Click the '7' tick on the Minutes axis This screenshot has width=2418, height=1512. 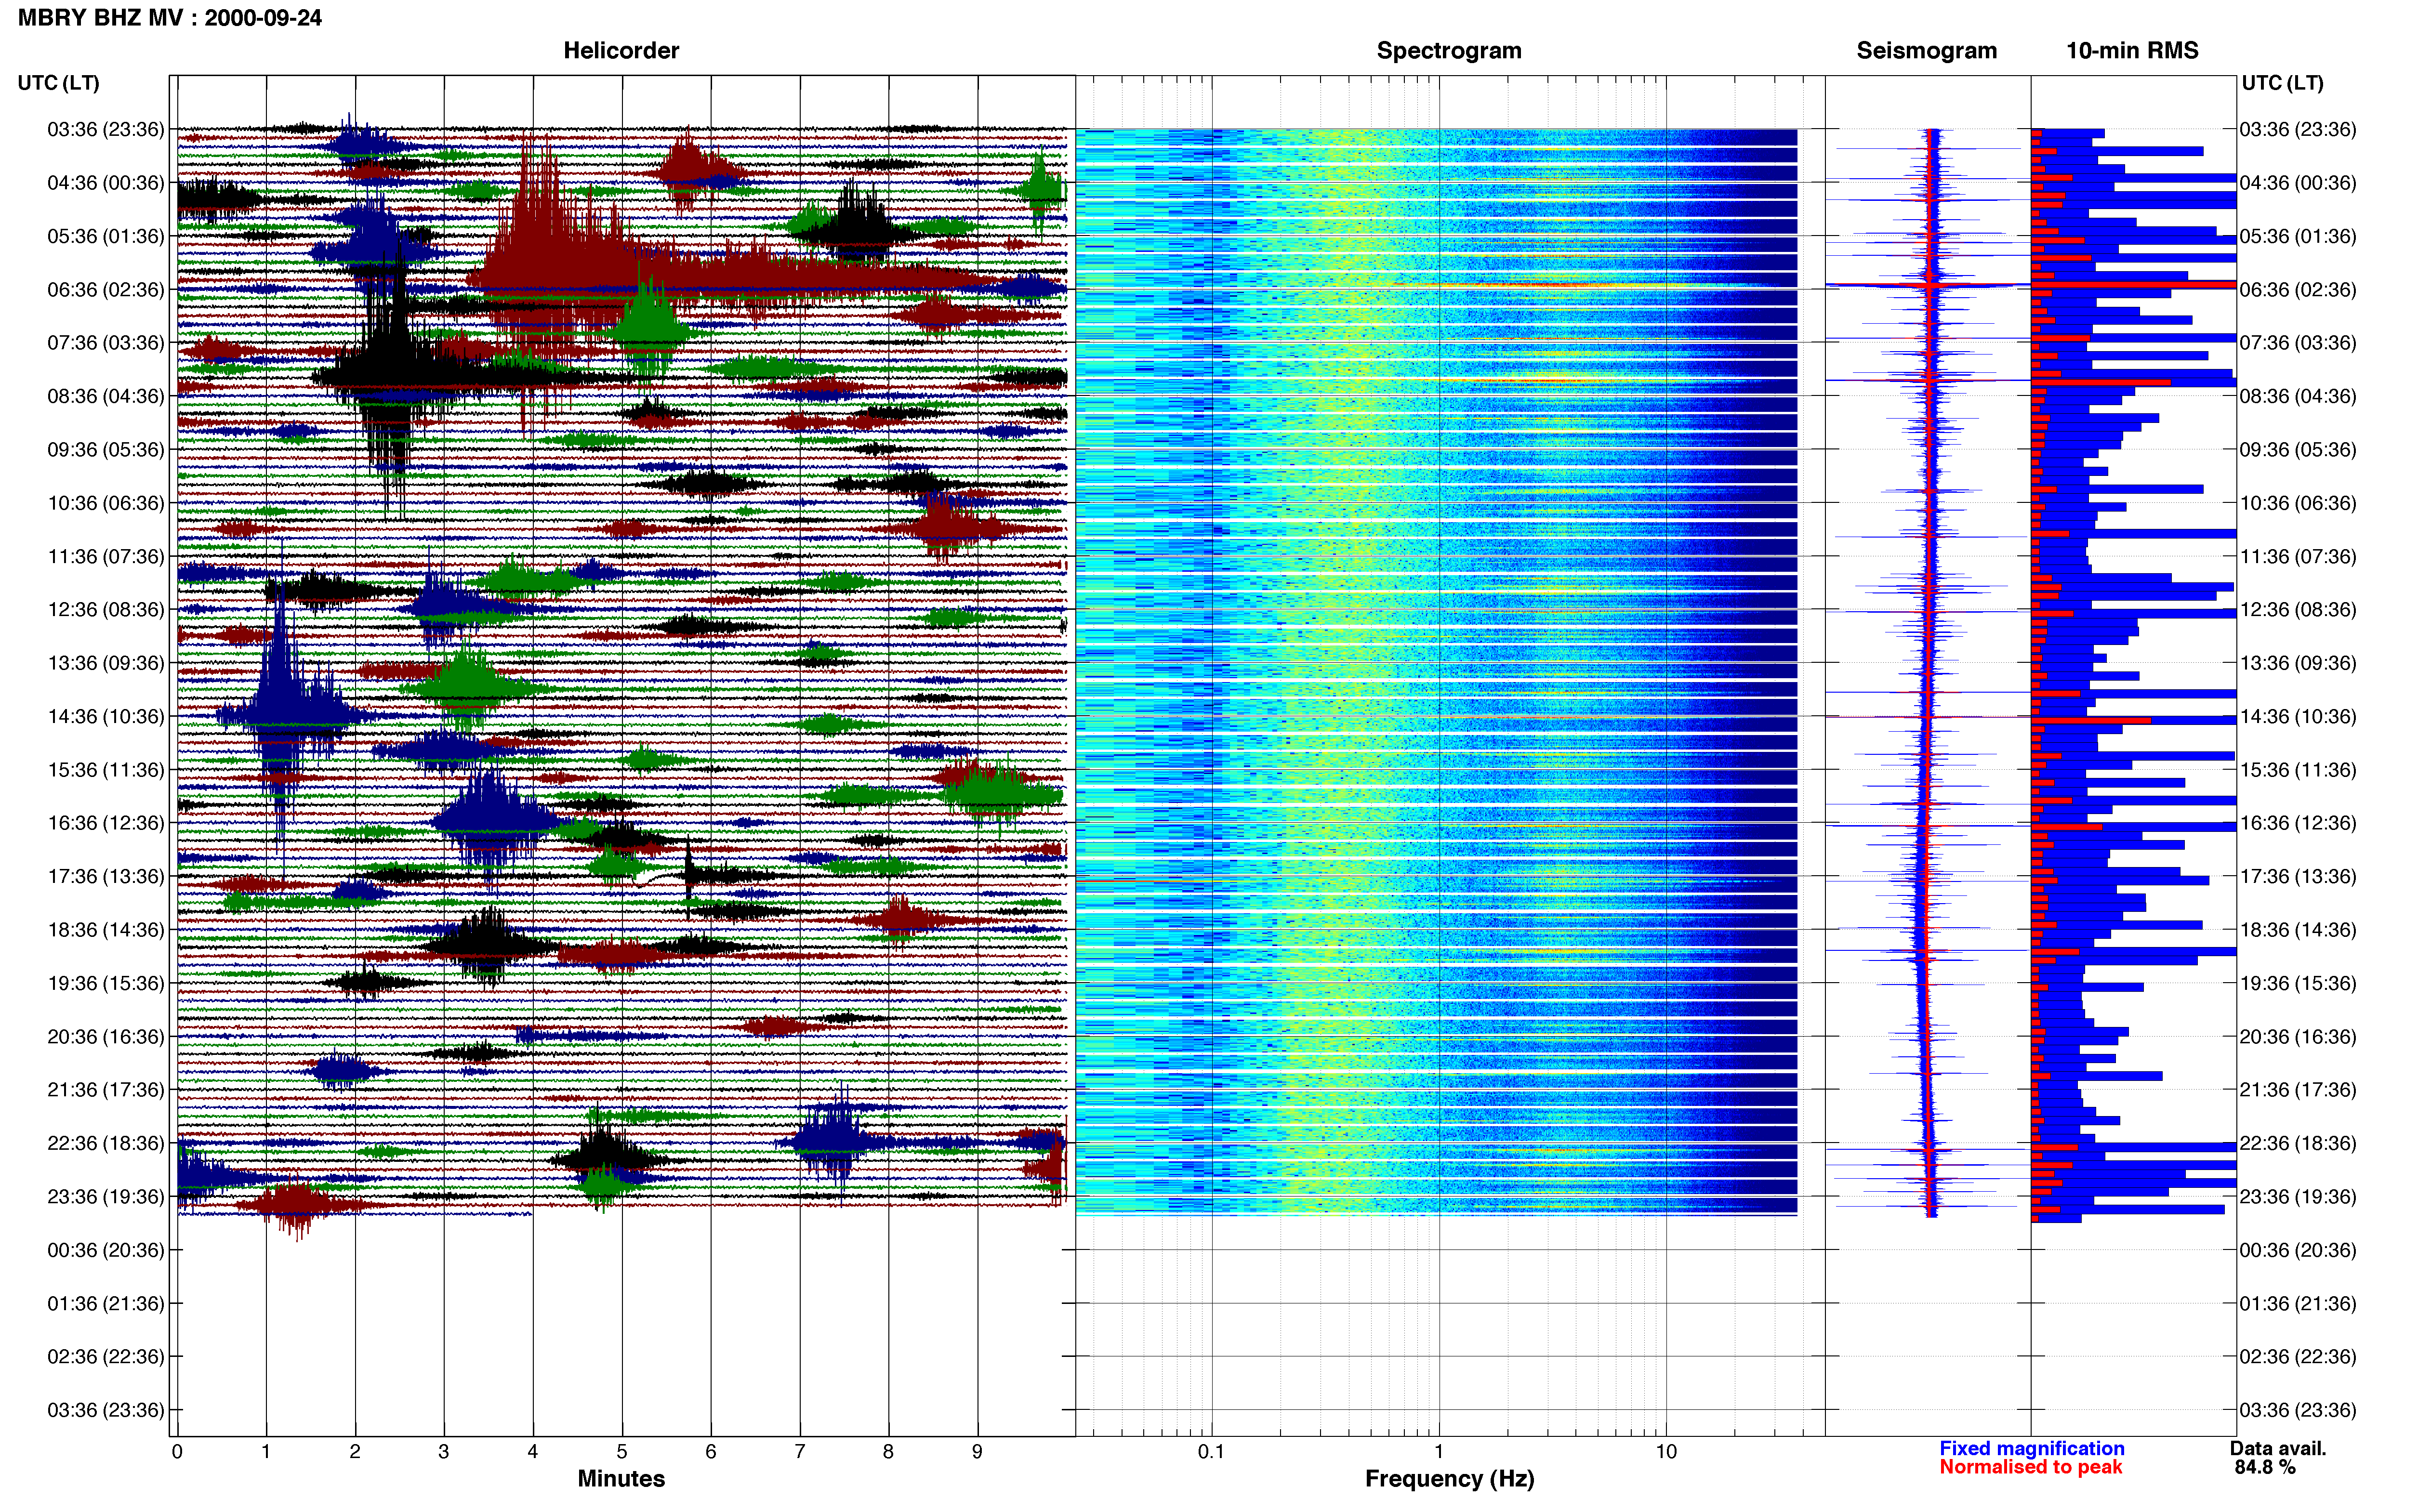(x=800, y=1451)
